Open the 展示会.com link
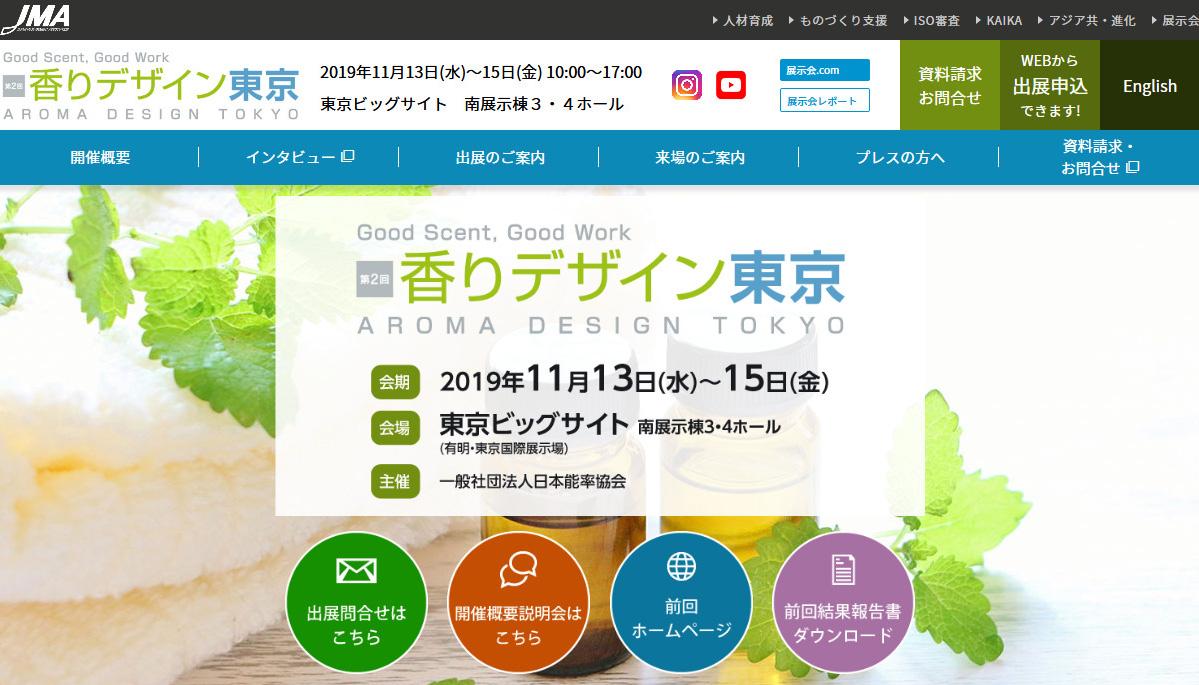This screenshot has width=1199, height=685. [x=825, y=70]
